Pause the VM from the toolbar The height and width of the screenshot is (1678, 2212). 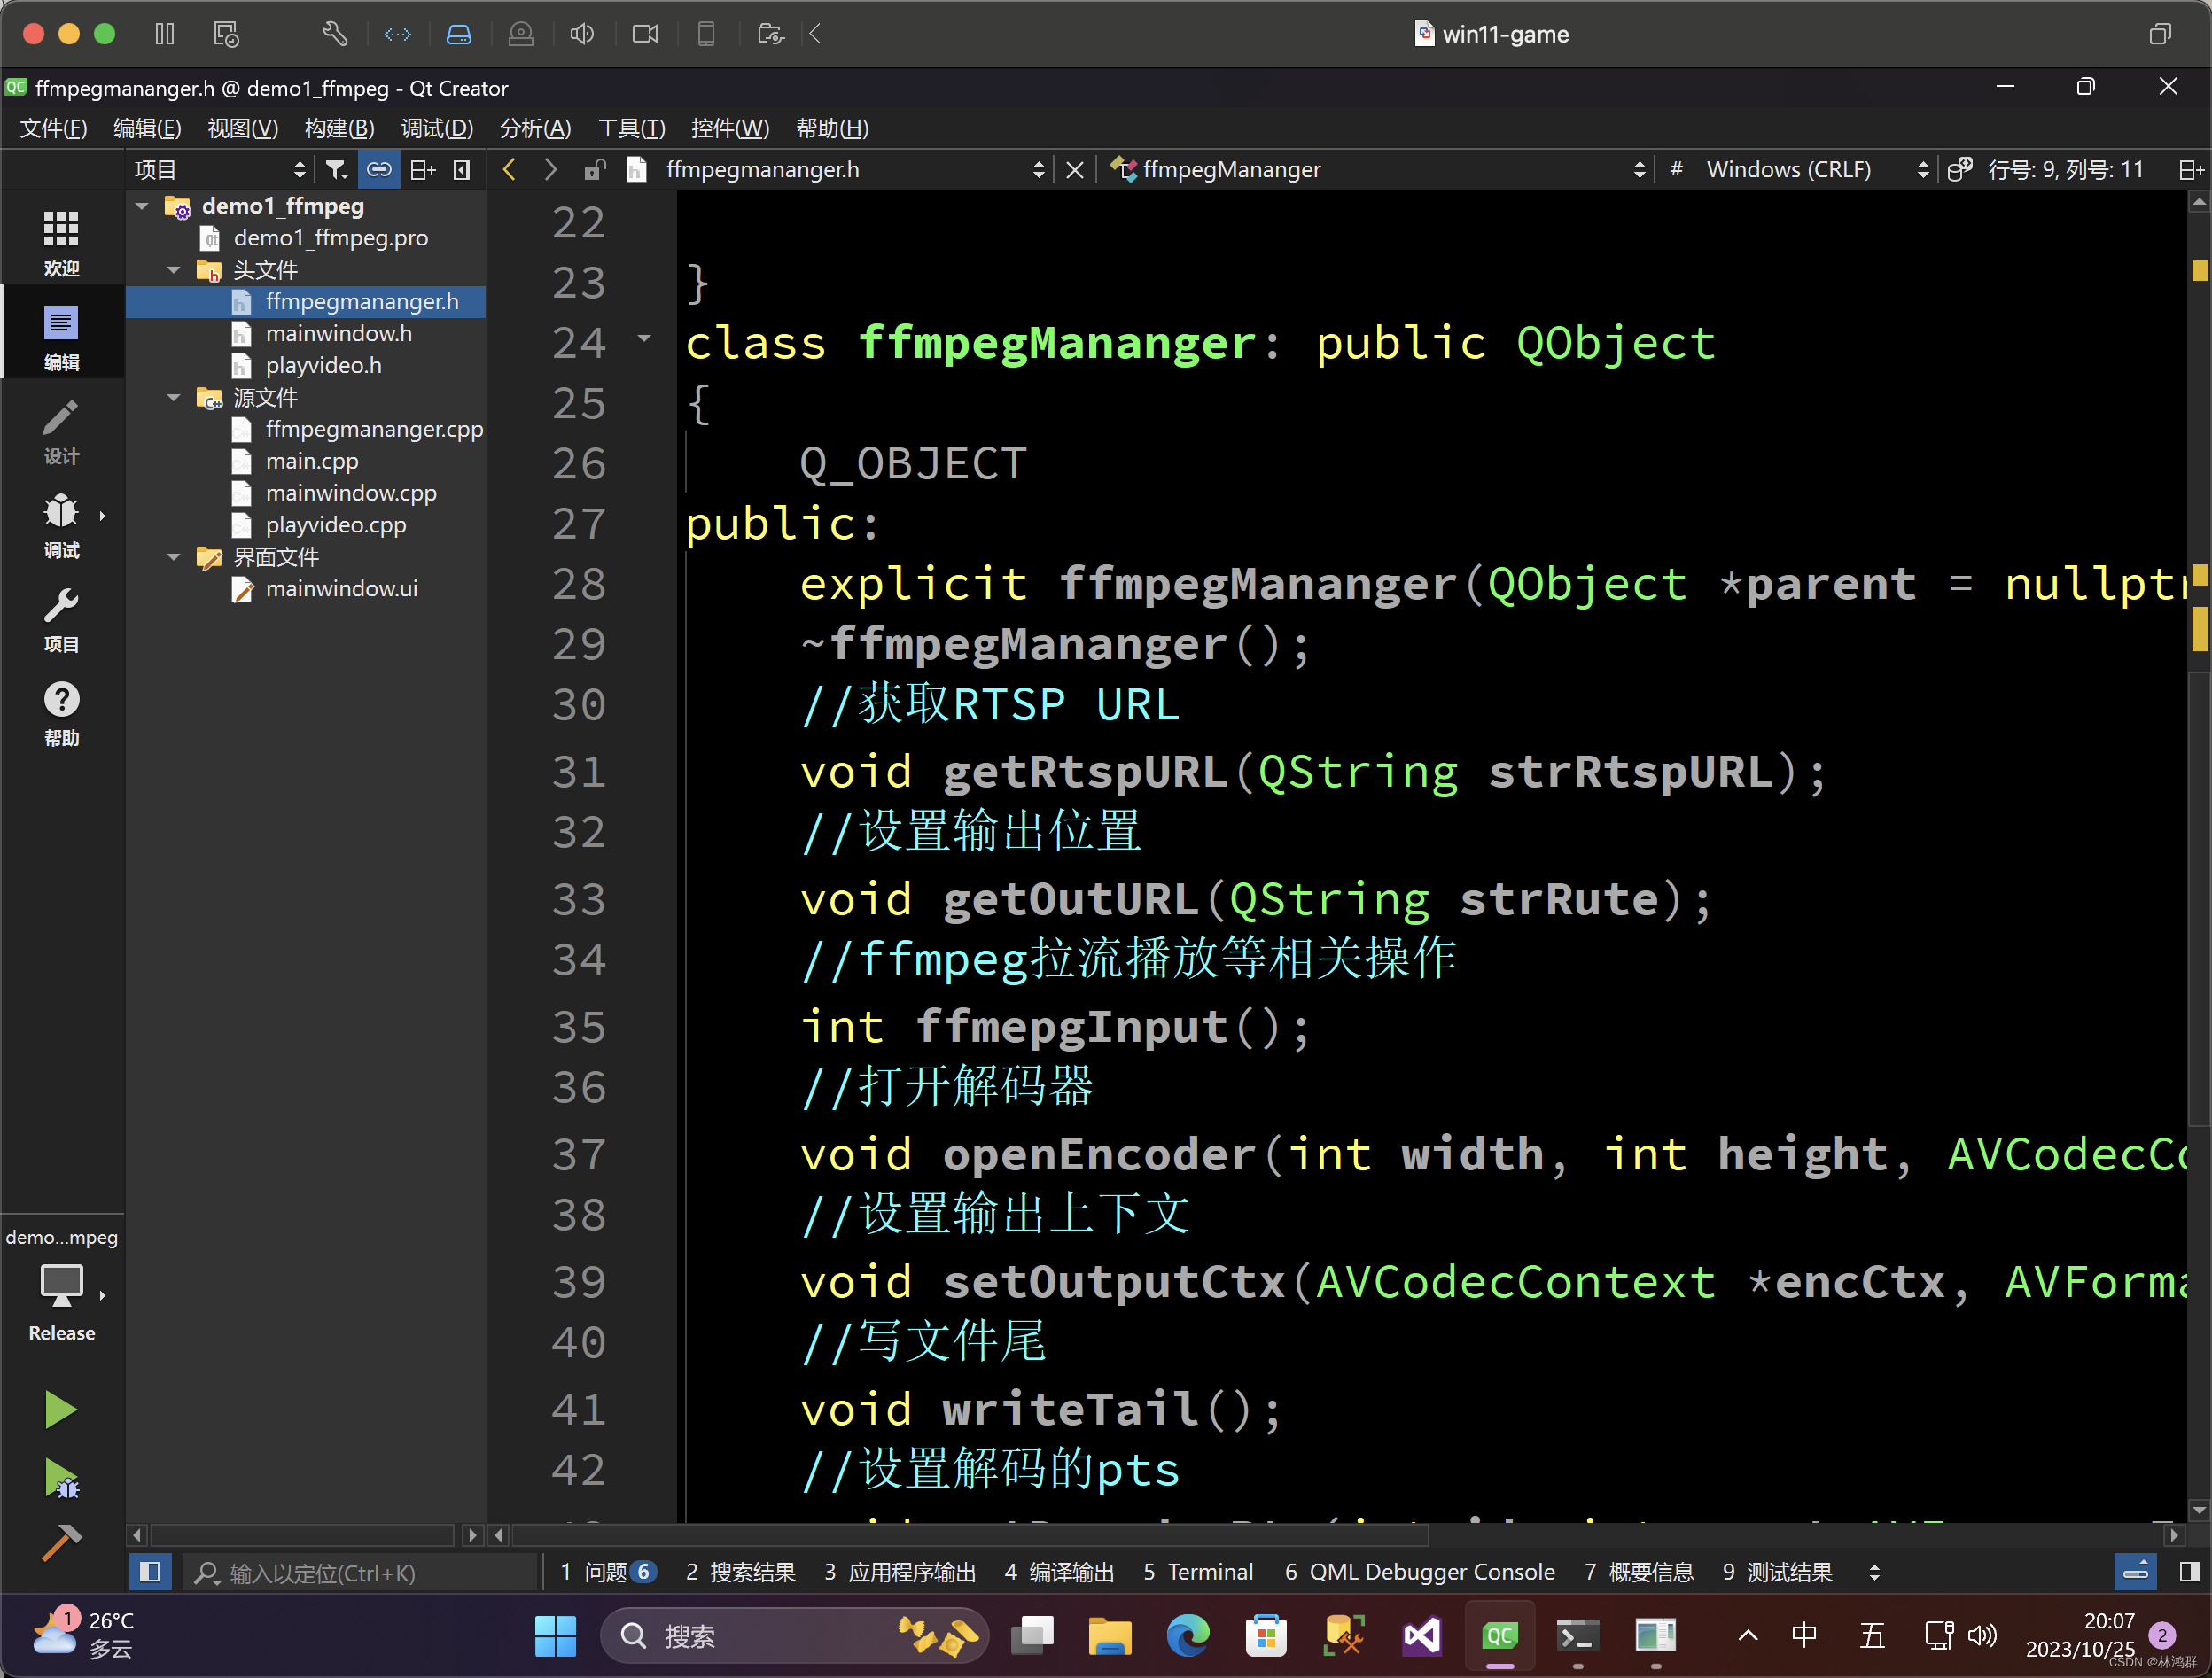click(165, 34)
